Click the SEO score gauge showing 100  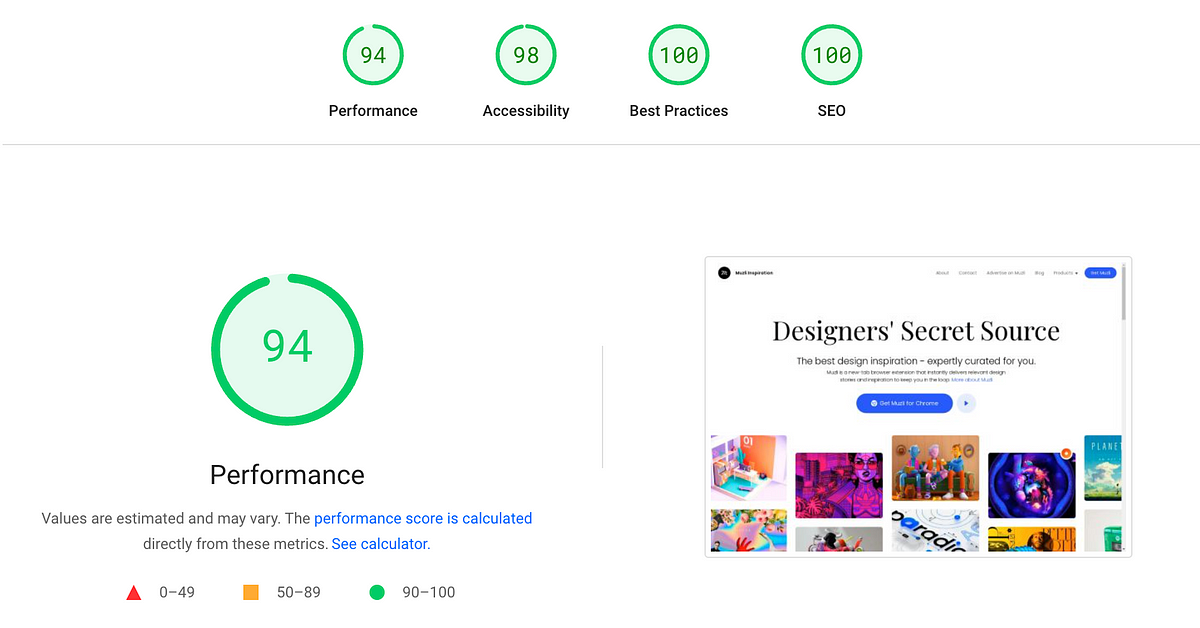click(x=832, y=55)
